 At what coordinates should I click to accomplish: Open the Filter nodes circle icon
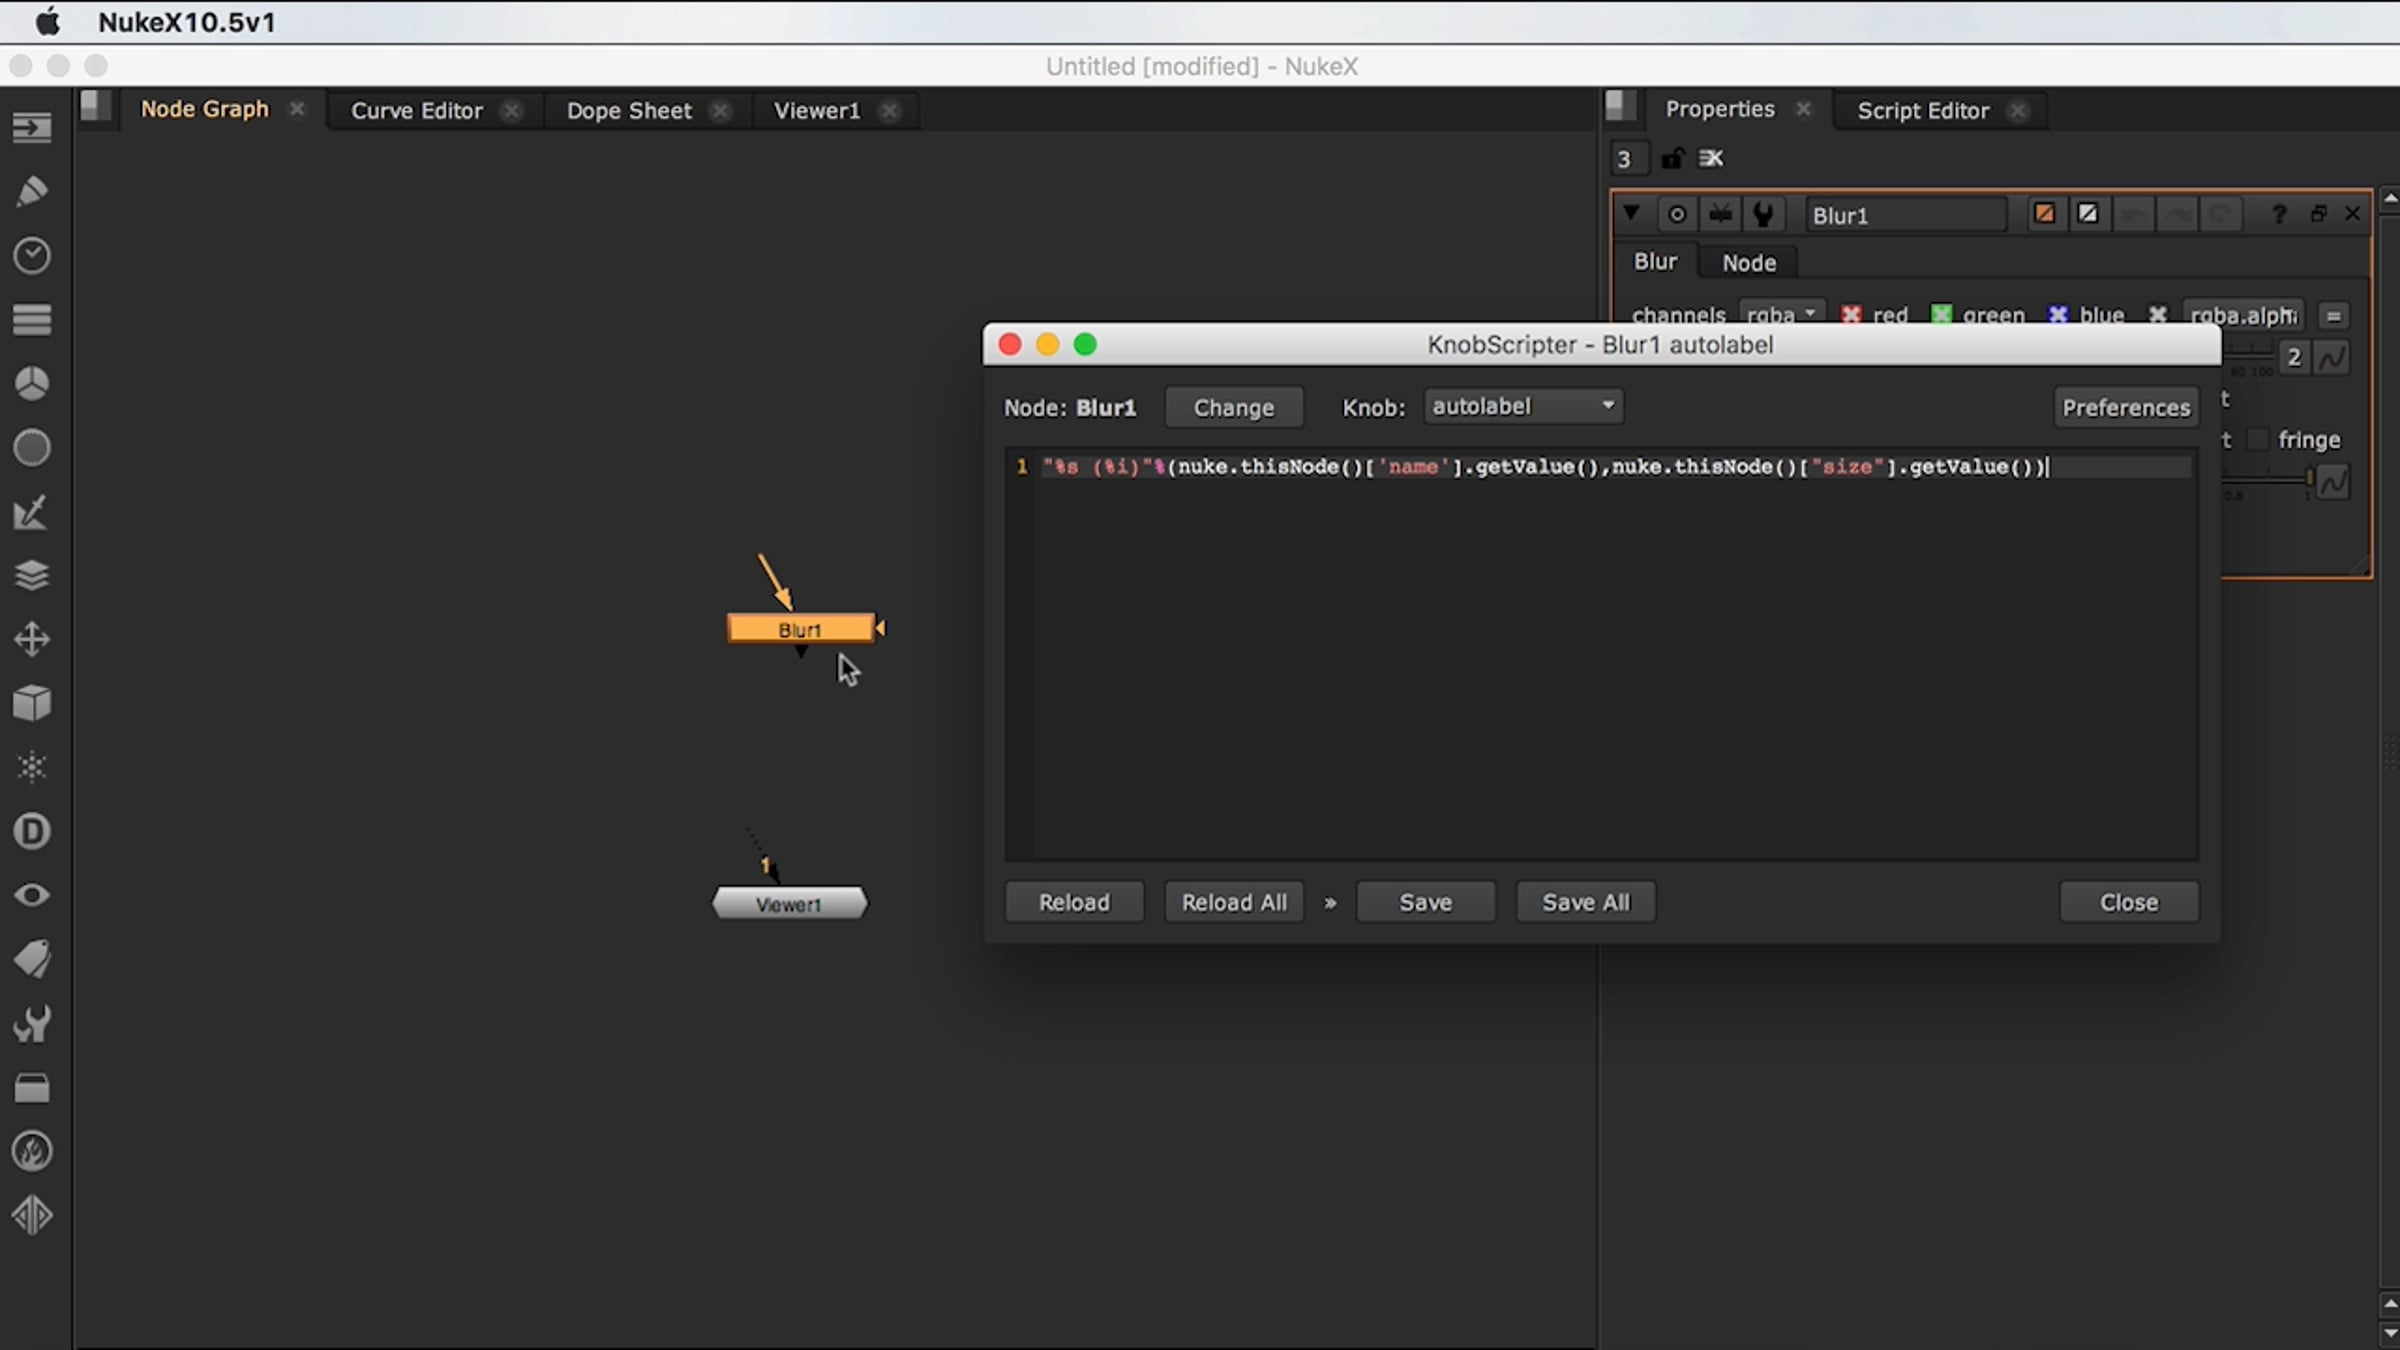point(32,448)
